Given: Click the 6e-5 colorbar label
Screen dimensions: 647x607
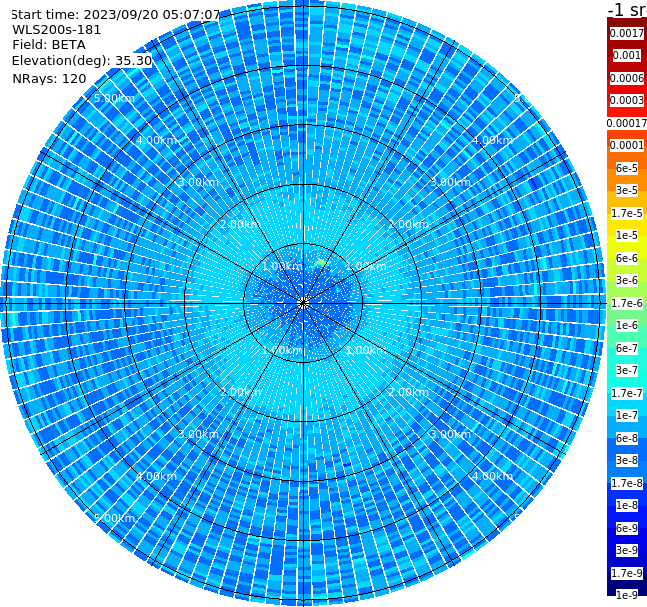Looking at the screenshot, I should coord(627,168).
